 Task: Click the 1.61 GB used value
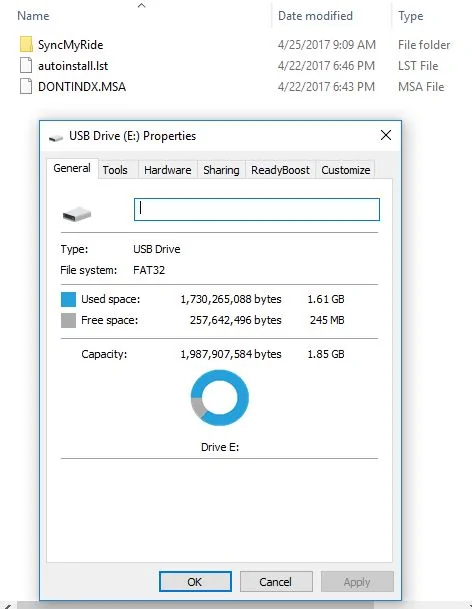point(326,299)
